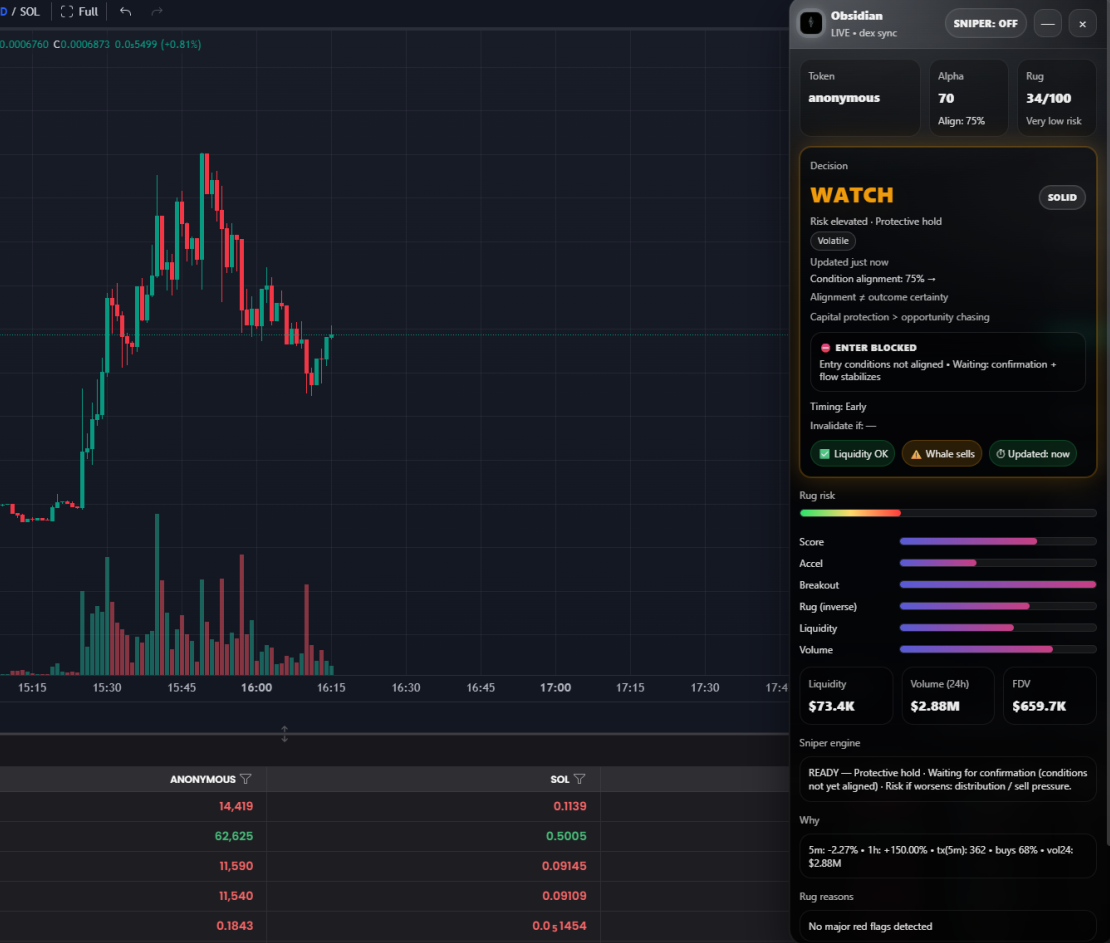Click the Rug 34/100 score card

pos(1056,98)
